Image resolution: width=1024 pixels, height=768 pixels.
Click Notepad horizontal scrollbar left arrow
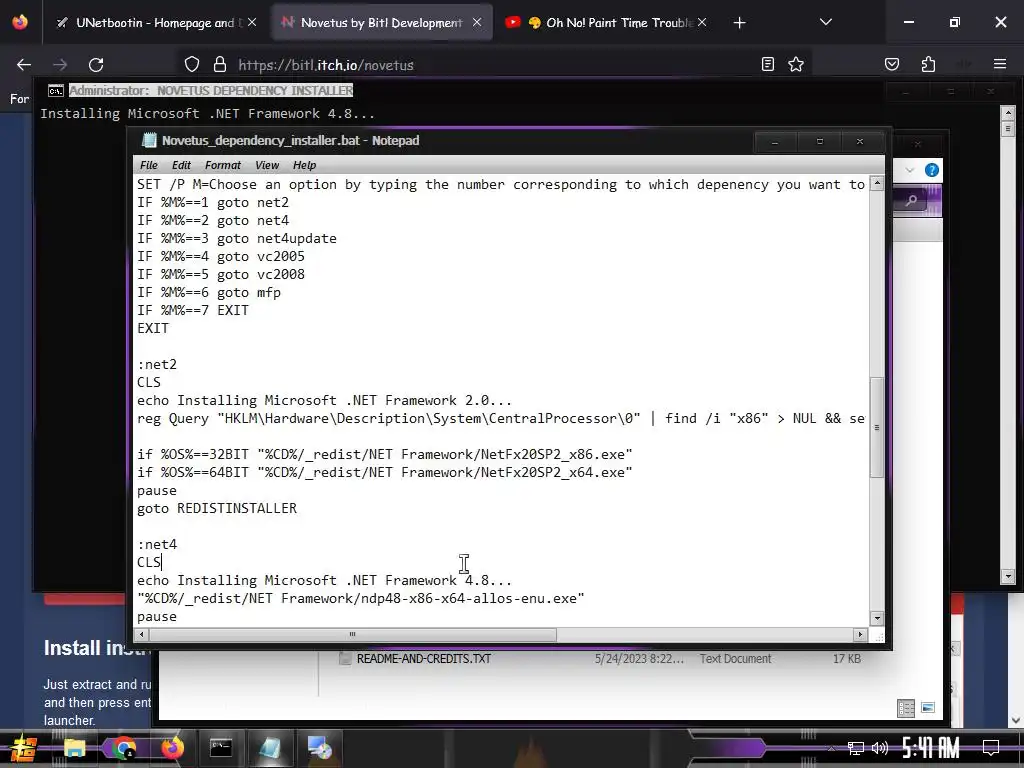pyautogui.click(x=142, y=634)
